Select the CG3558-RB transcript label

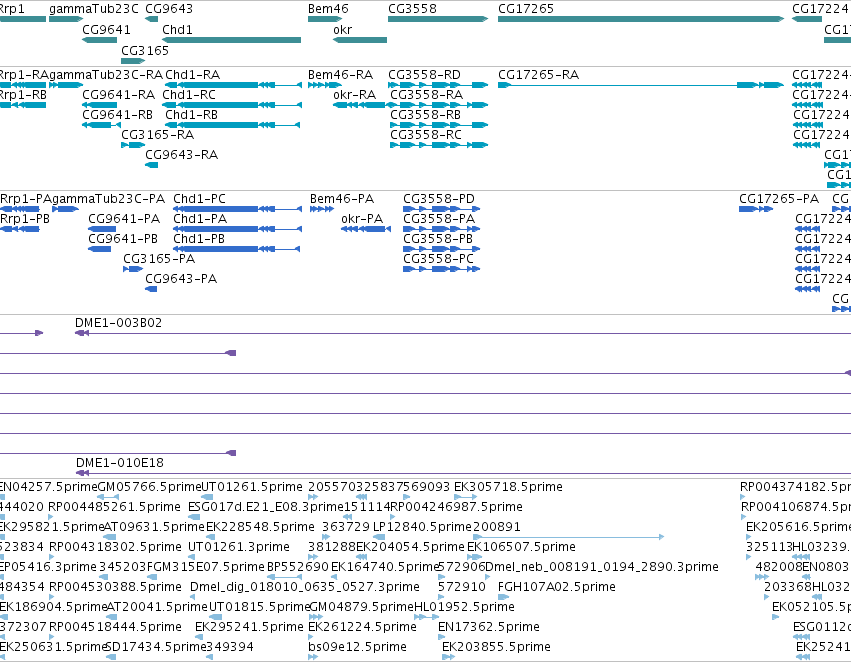pyautogui.click(x=426, y=115)
